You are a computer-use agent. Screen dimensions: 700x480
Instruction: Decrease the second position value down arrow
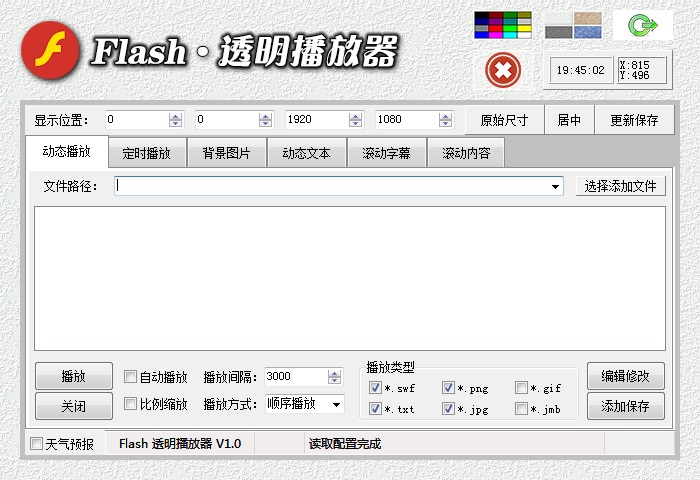pyautogui.click(x=266, y=123)
